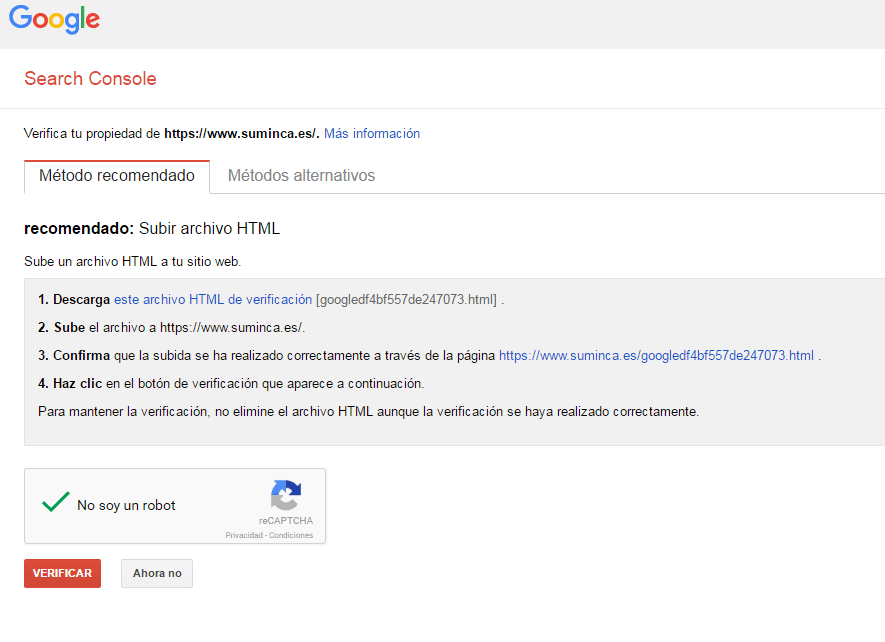Screen dimensions: 885x642
Task: Open the suminca.es googledf4bf557de247073.html confirmation URL
Action: click(x=656, y=355)
